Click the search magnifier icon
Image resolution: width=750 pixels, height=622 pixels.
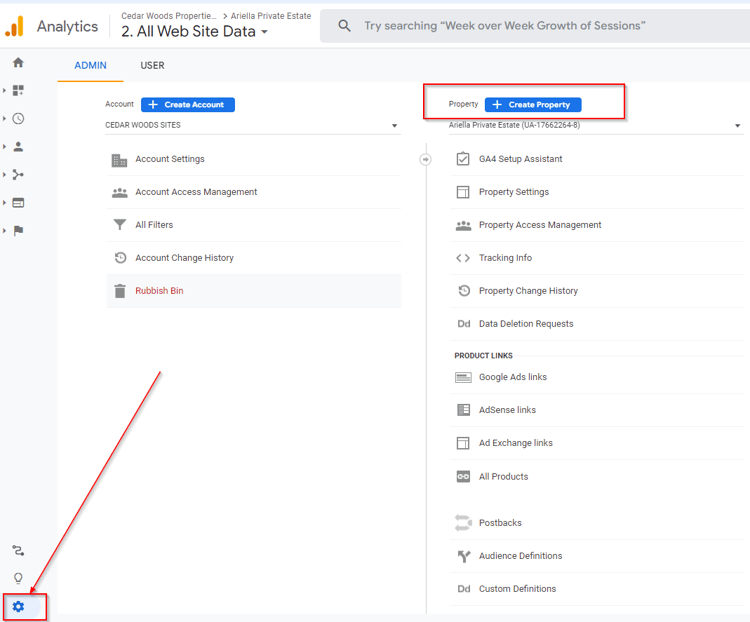coord(344,25)
